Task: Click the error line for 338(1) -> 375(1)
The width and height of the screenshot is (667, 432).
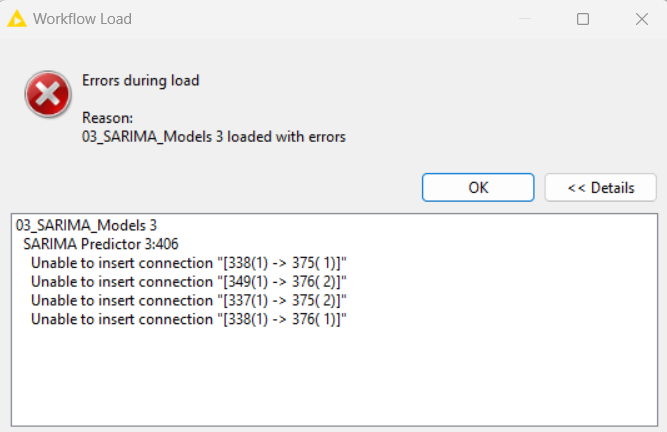Action: pyautogui.click(x=189, y=263)
